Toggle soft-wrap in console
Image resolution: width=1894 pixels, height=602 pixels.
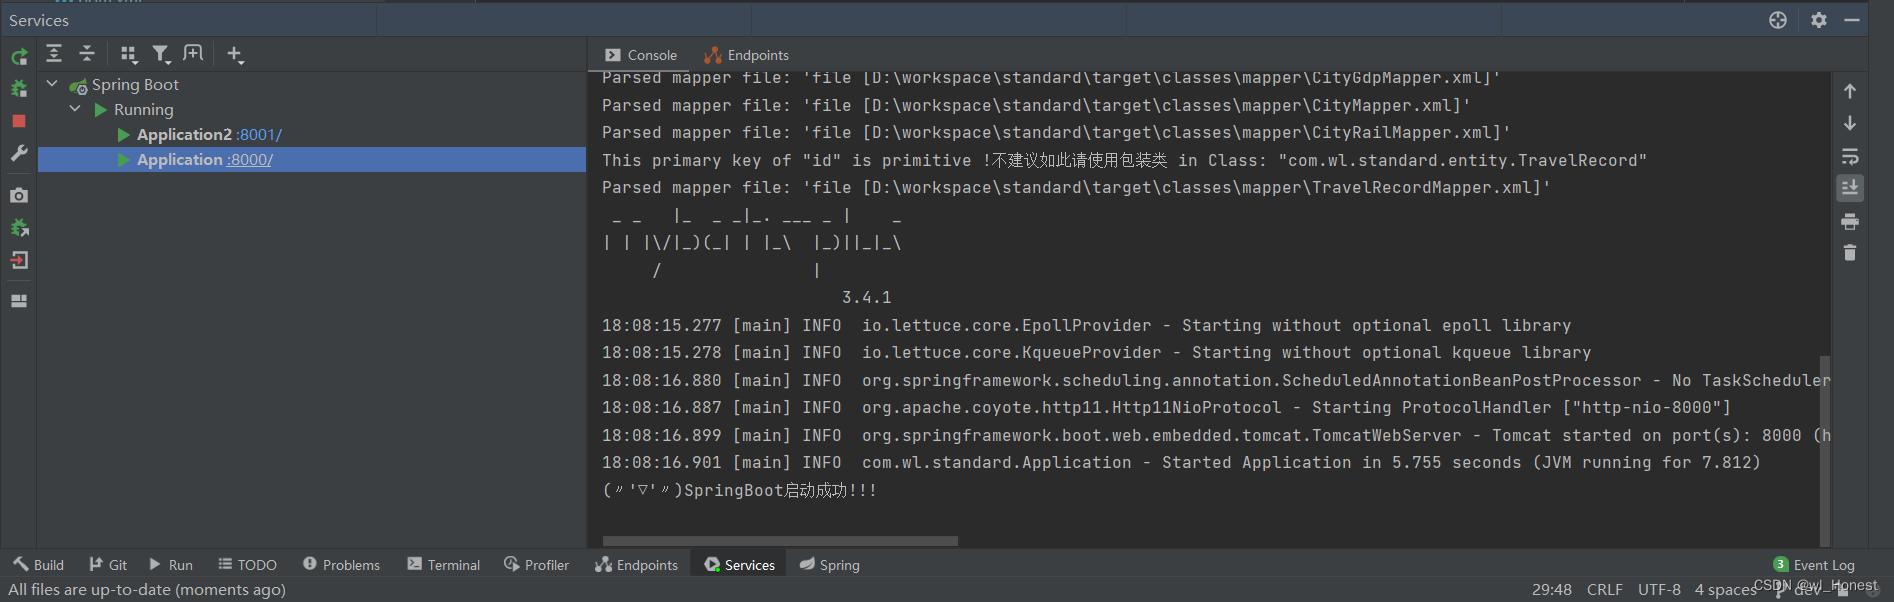click(x=1850, y=156)
